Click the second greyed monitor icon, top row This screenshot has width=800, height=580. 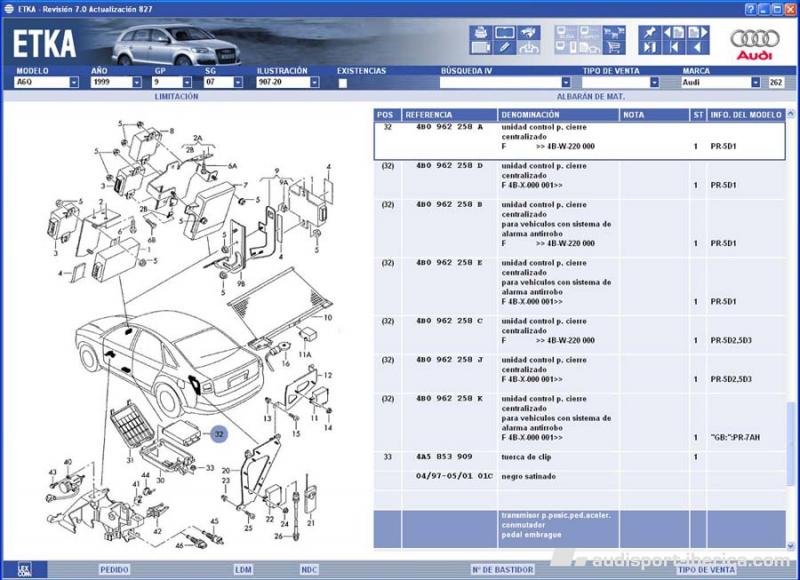[x=590, y=33]
